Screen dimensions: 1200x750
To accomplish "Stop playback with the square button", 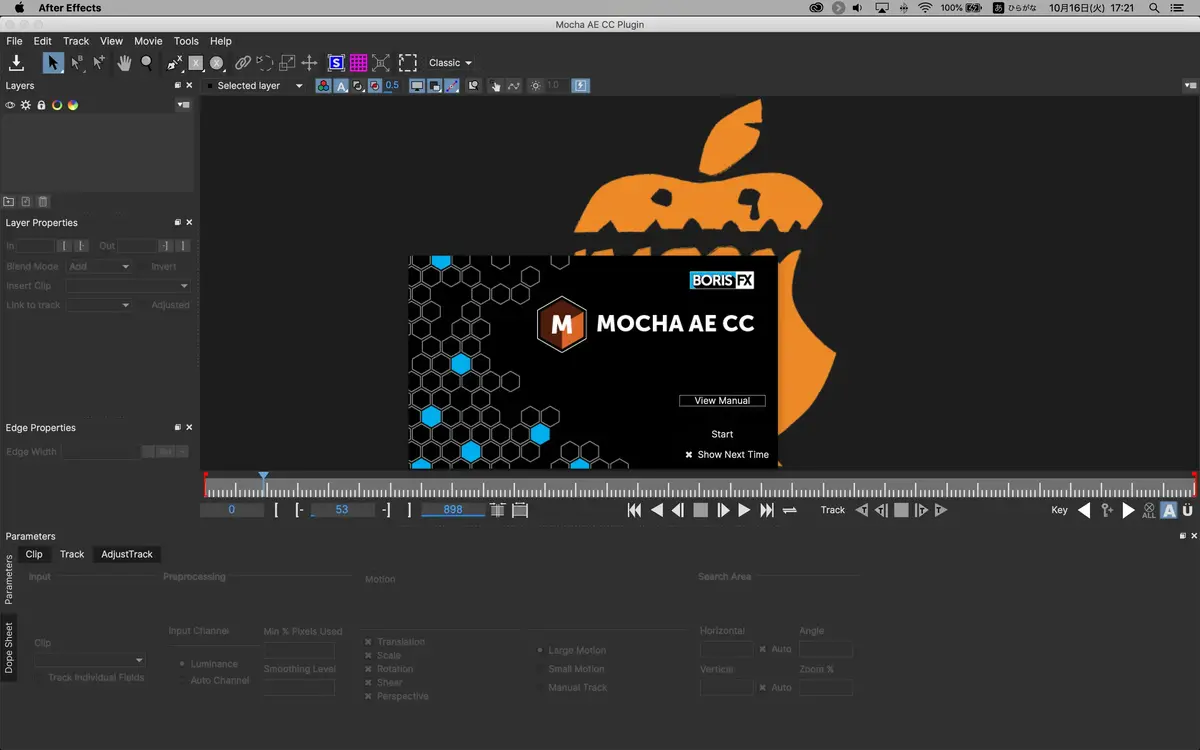I will tap(700, 510).
